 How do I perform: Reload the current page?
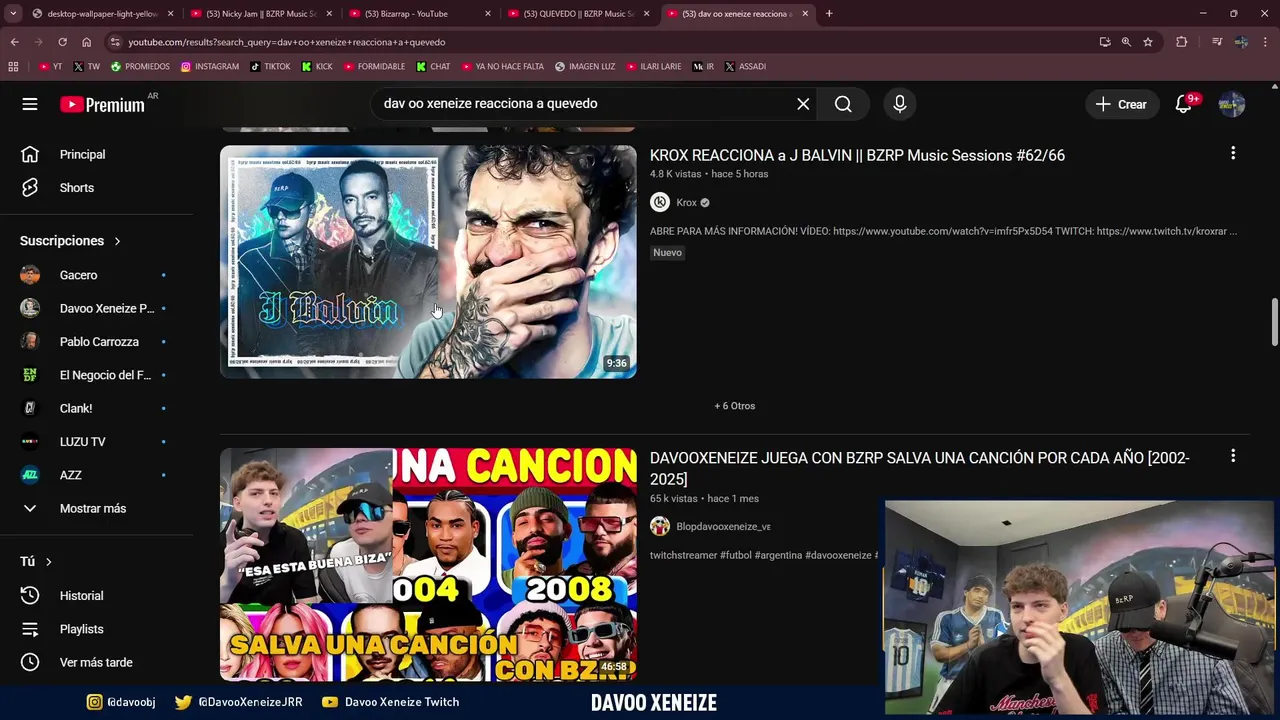[x=62, y=42]
